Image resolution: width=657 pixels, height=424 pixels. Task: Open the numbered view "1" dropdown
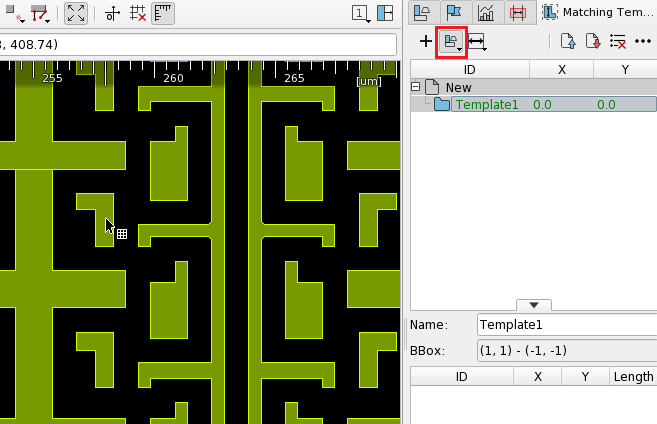(x=361, y=13)
